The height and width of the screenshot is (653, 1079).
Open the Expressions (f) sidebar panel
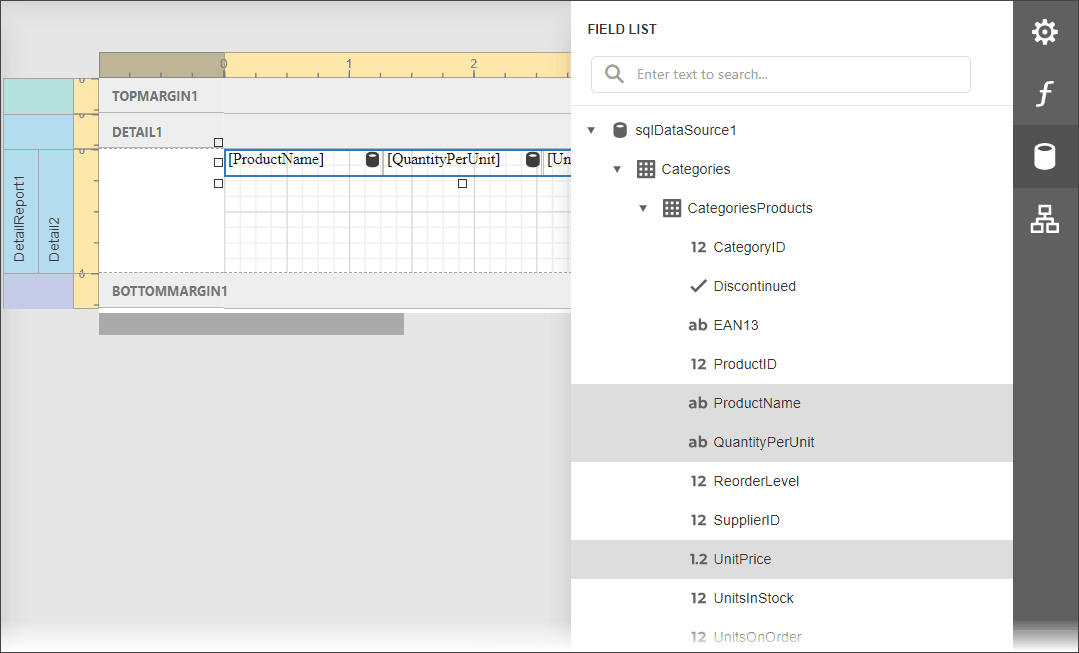coord(1045,93)
